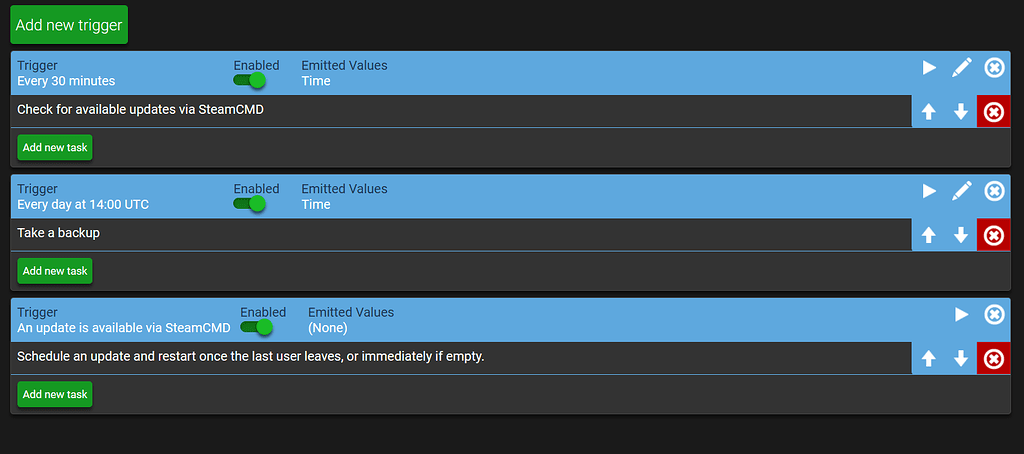Disable the SteamCMD update available trigger
The width and height of the screenshot is (1024, 454).
pos(257,327)
